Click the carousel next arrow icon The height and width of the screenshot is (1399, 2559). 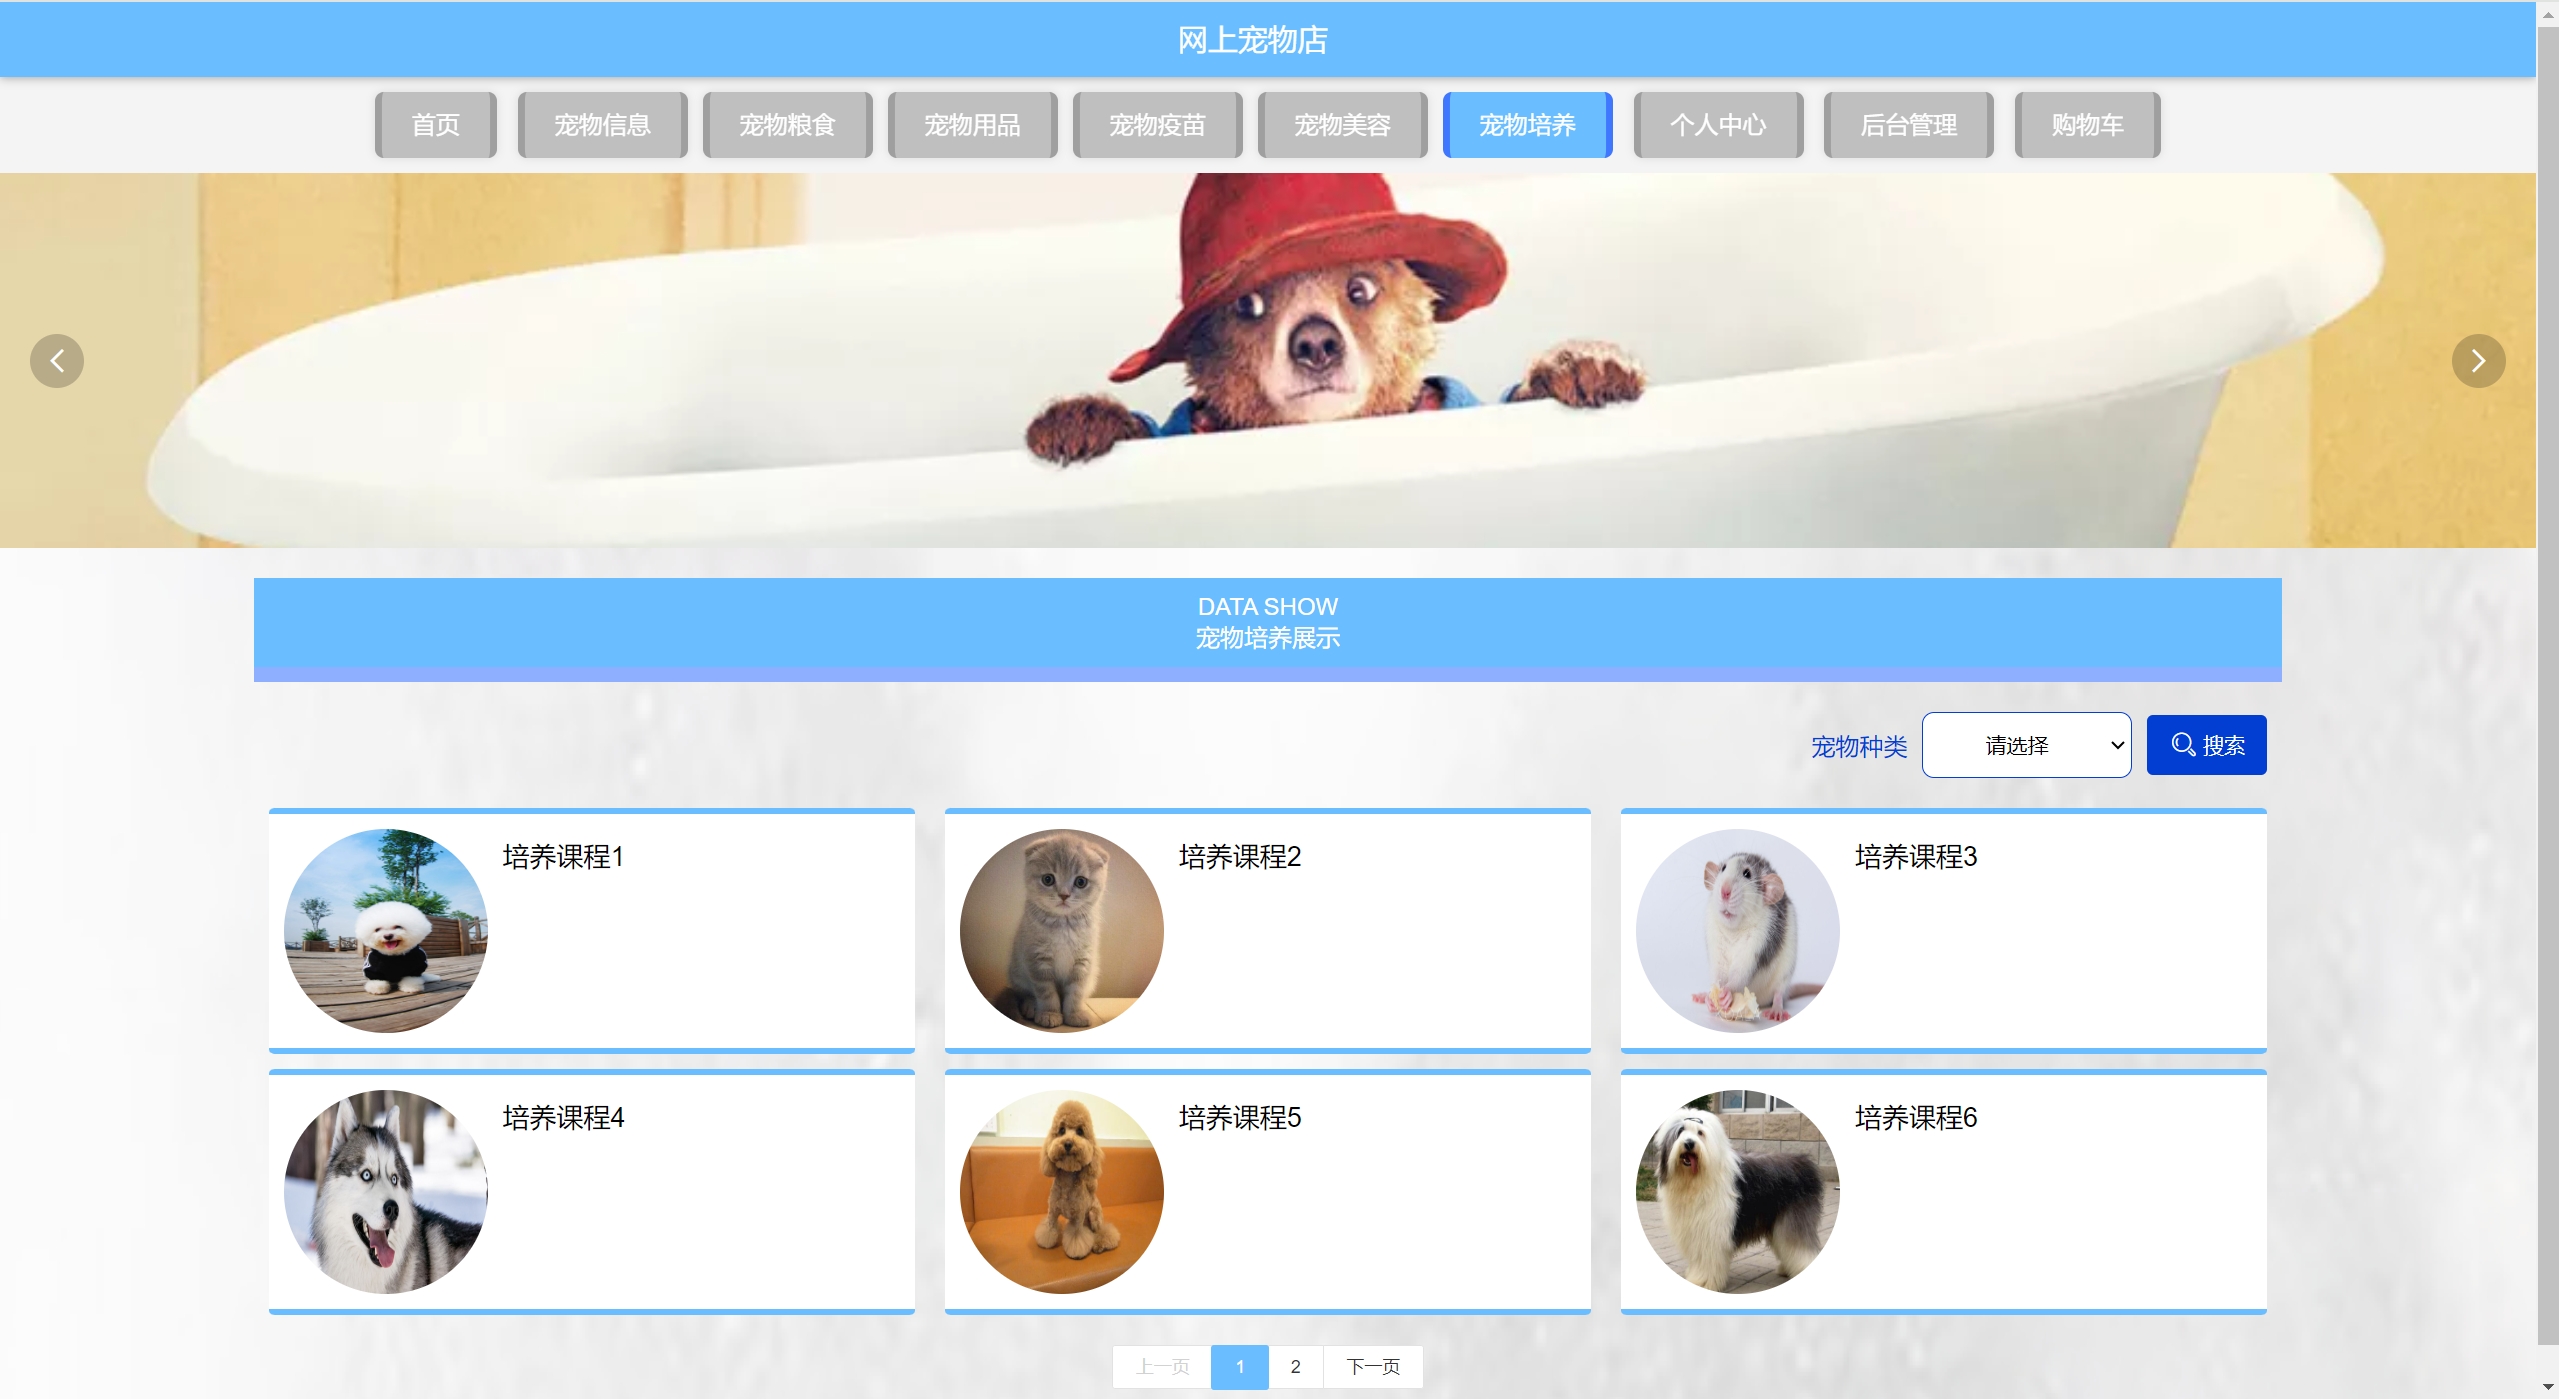pos(2477,361)
